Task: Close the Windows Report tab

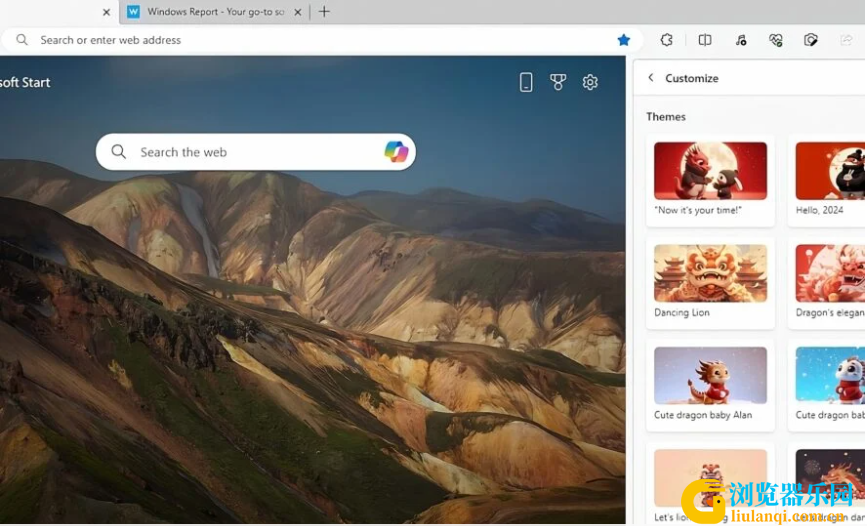Action: click(x=297, y=12)
